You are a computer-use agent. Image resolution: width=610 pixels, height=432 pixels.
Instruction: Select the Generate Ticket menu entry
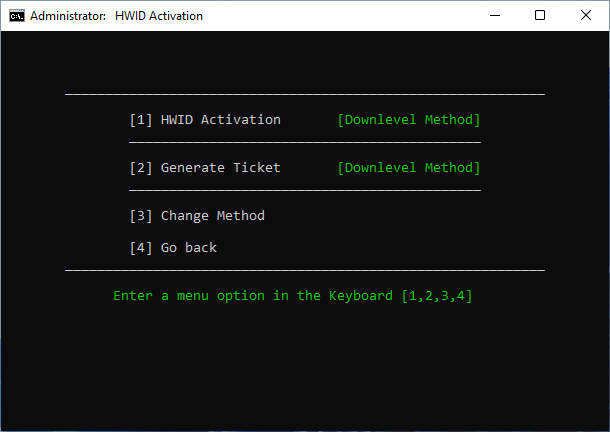[220, 168]
